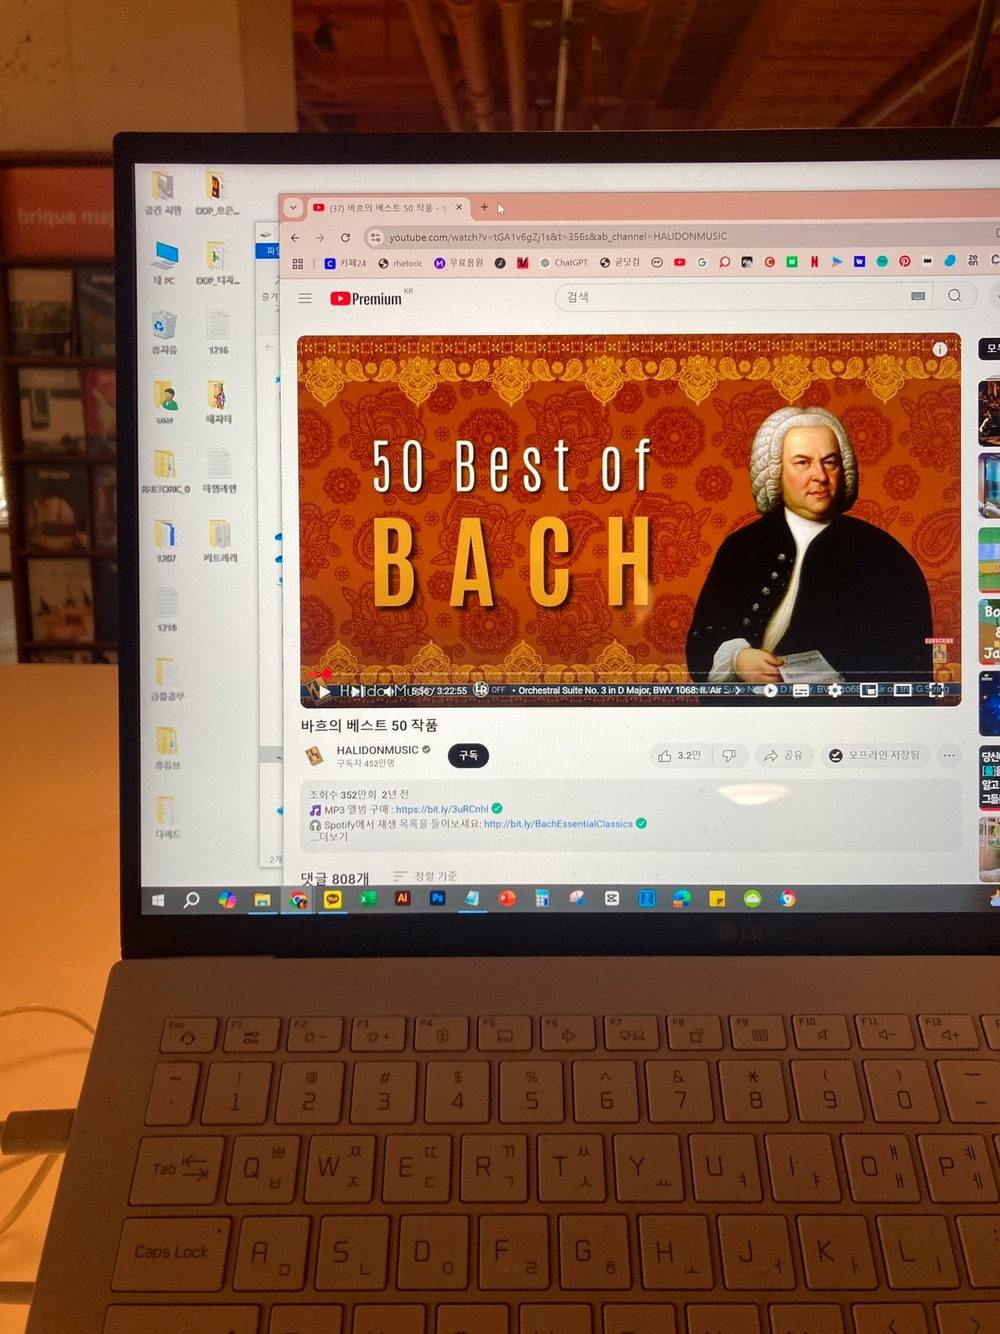
Task: Open KakaoTalk from the taskbar
Action: tap(332, 900)
